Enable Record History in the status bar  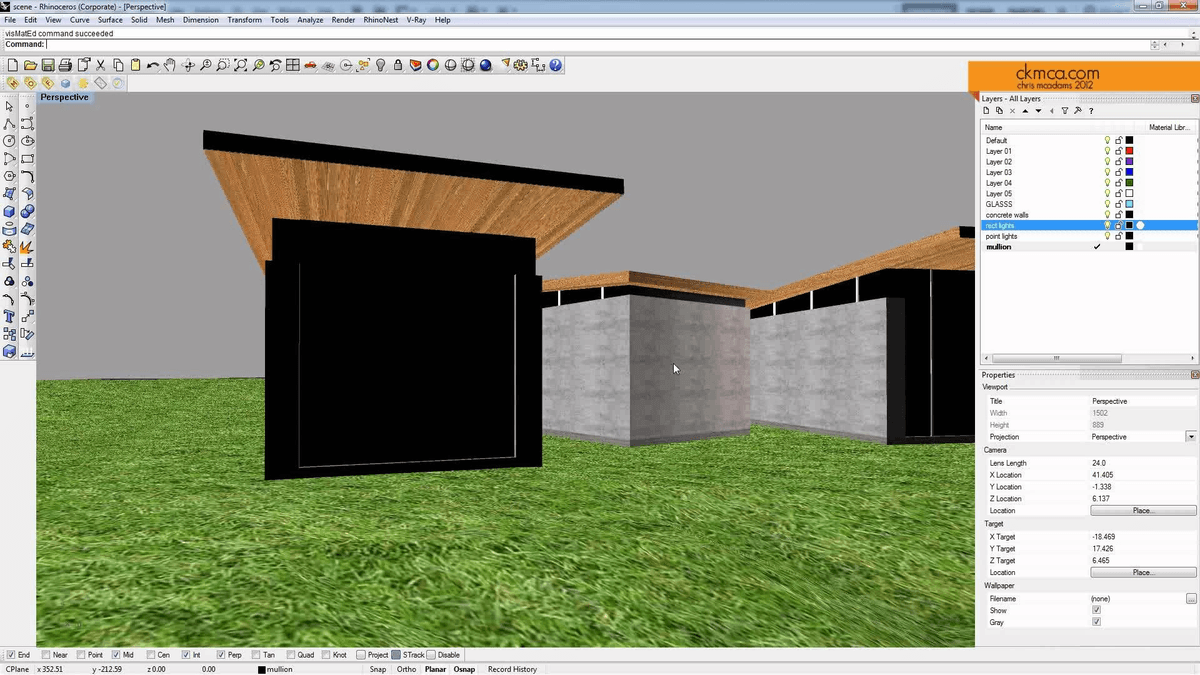click(x=512, y=669)
